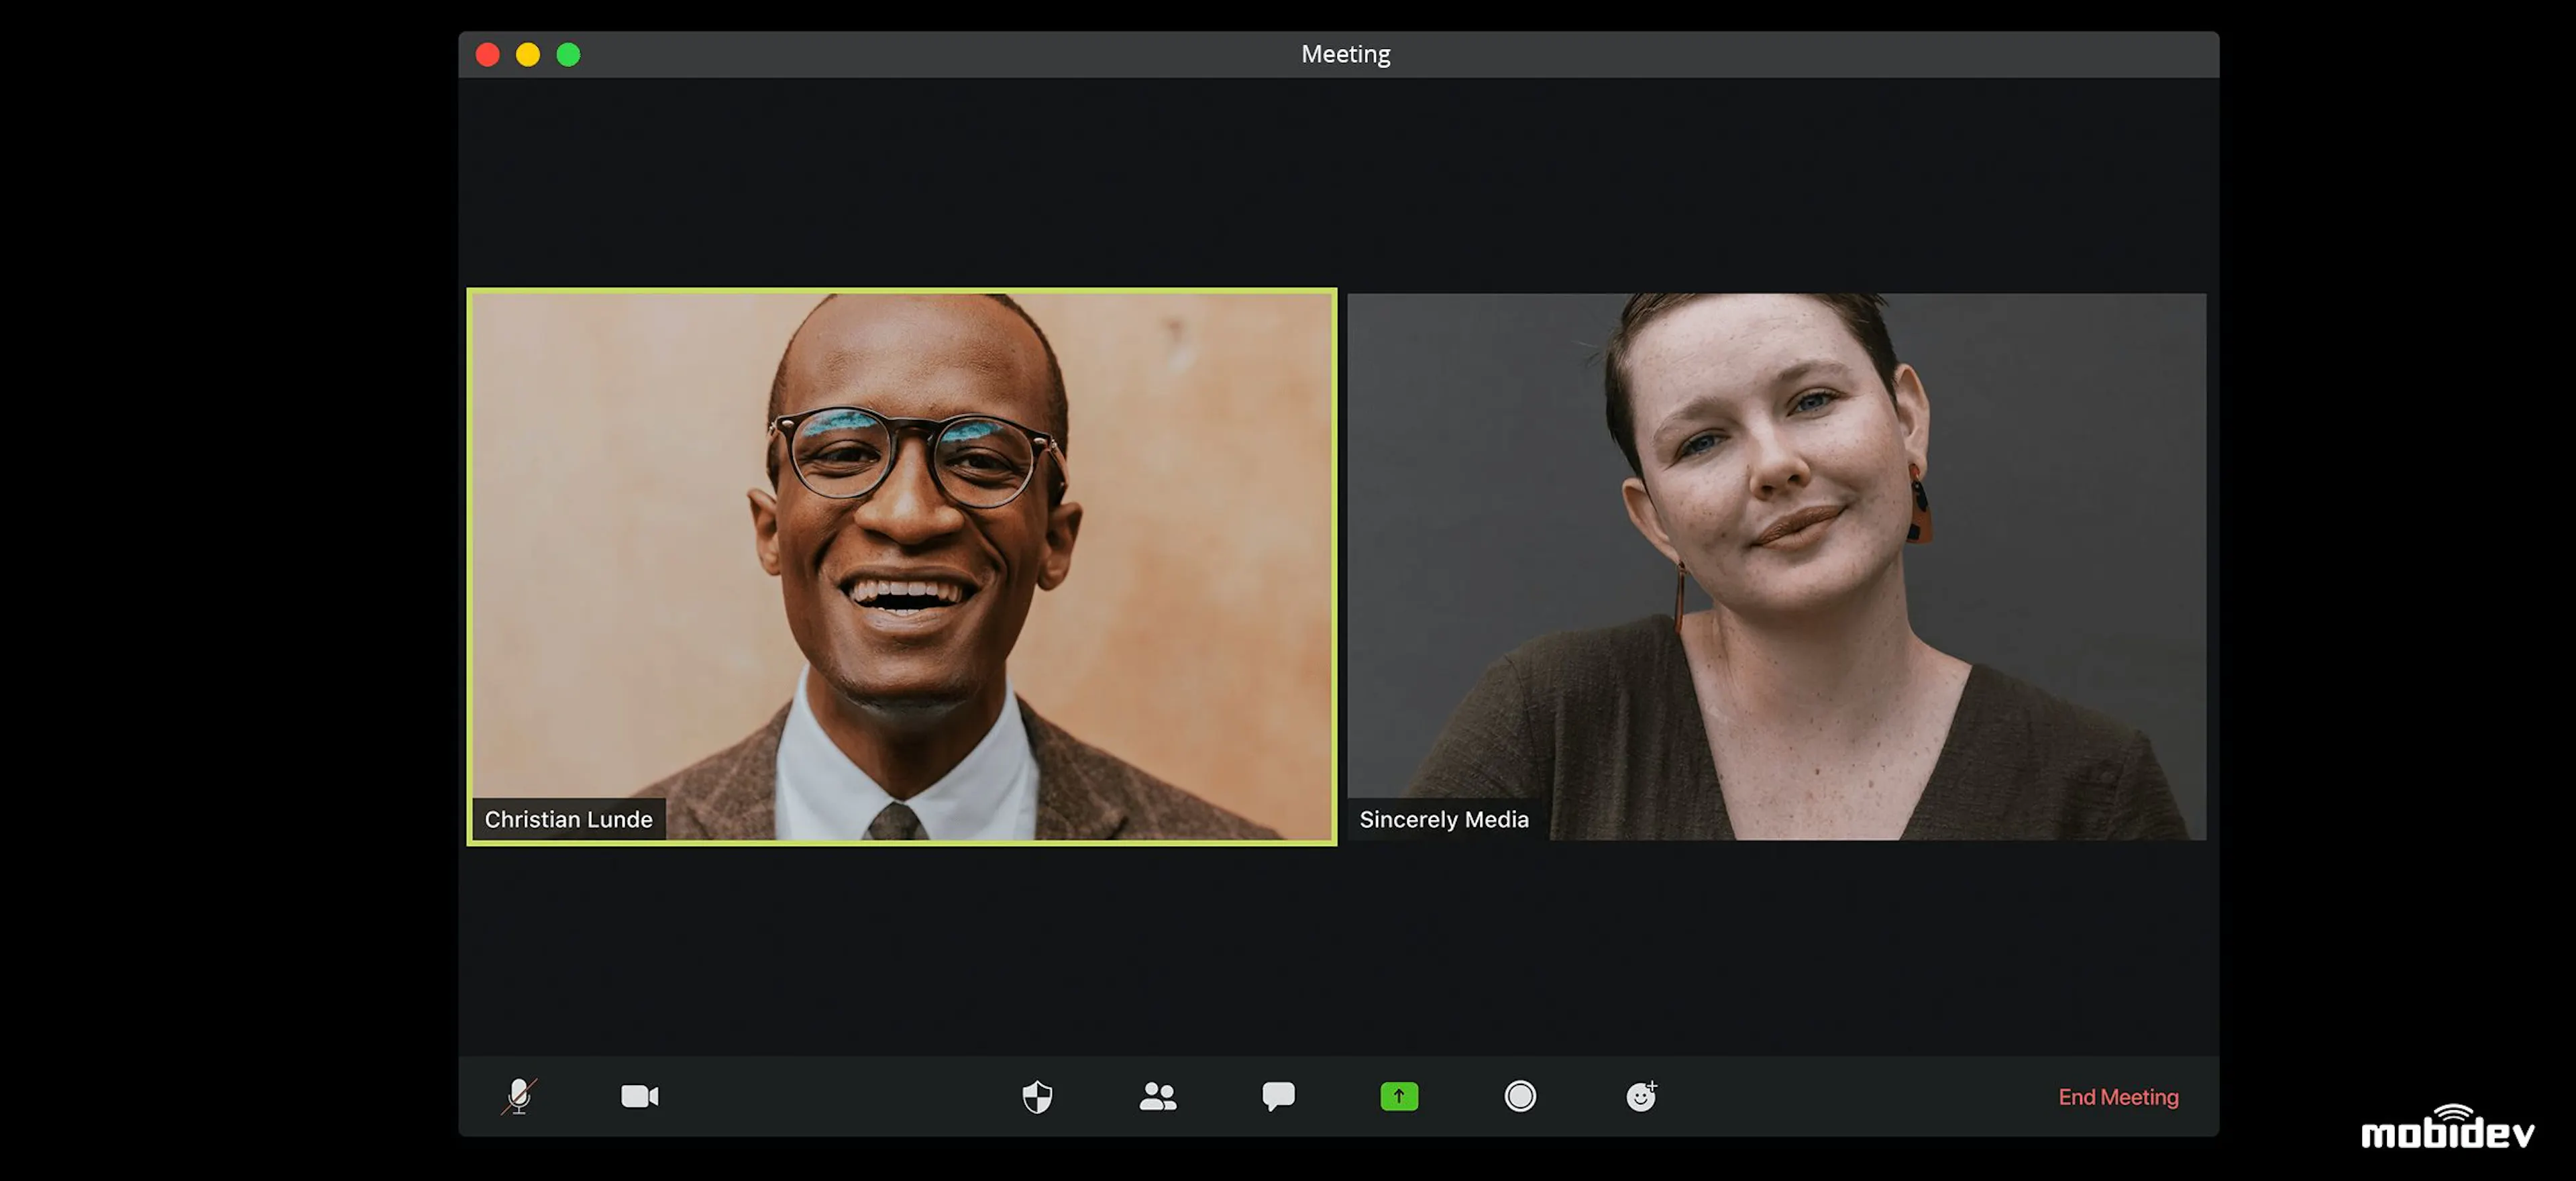Unmute the microphone in the toolbar
The height and width of the screenshot is (1181, 2576).
[x=519, y=1096]
